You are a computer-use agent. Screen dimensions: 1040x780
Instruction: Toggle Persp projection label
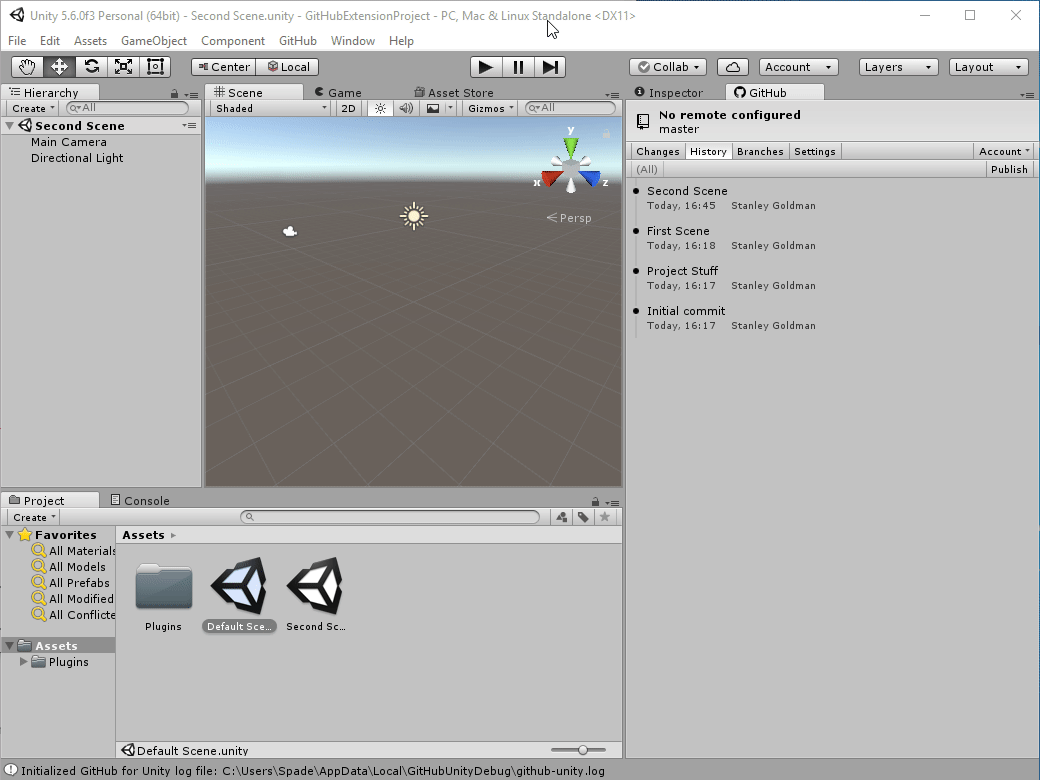pyautogui.click(x=568, y=218)
